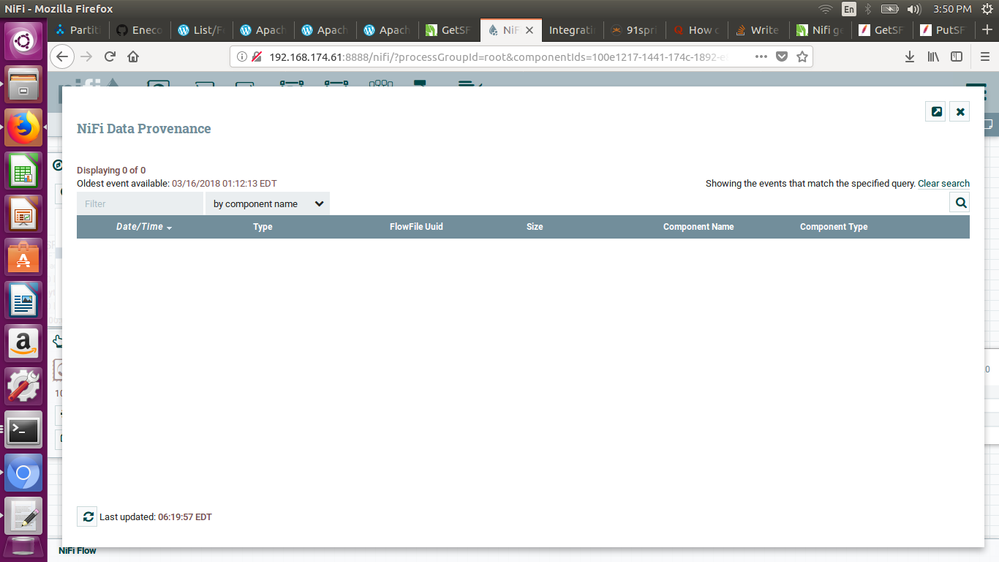
Task: Open a new browser tab
Action: tap(987, 30)
